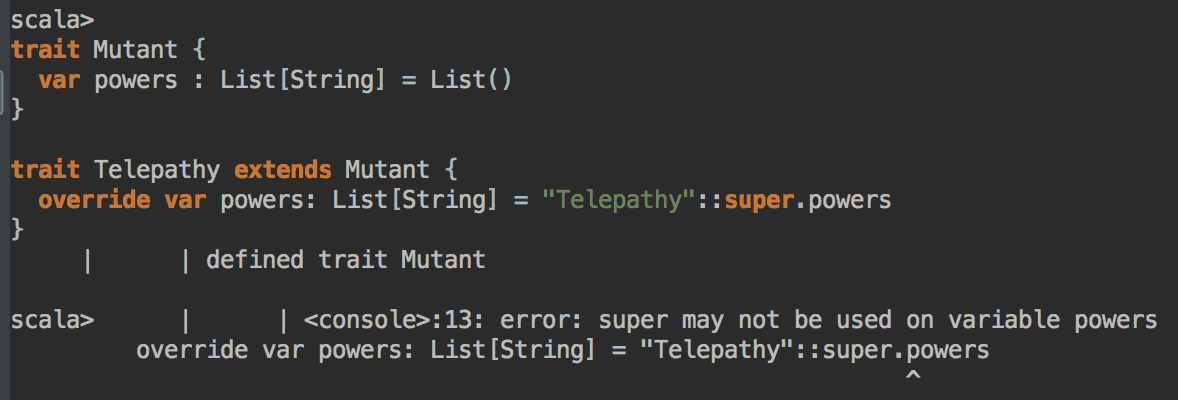Viewport: 1178px width, 400px height.
Task: Click the orange super keyword
Action: click(751, 200)
